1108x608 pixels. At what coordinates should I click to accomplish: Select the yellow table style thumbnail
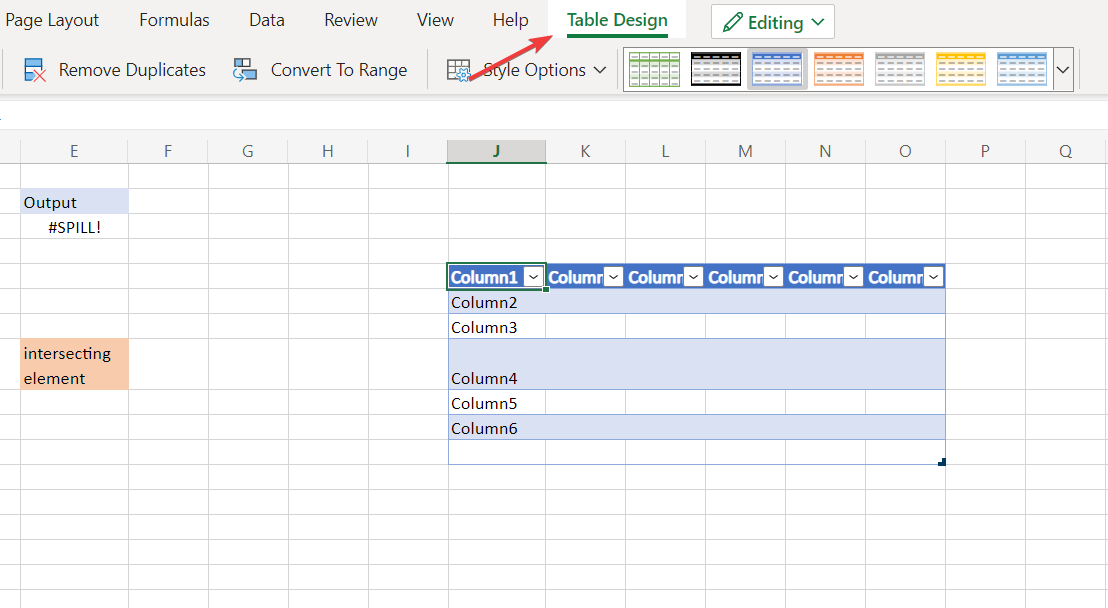coord(961,69)
